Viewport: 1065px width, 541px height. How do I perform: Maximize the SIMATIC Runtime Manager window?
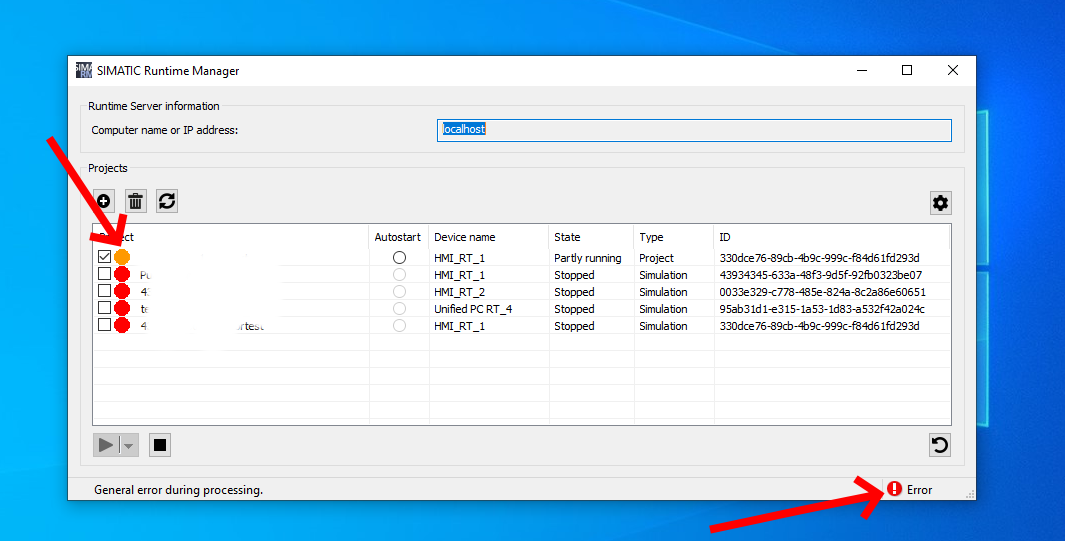click(907, 71)
